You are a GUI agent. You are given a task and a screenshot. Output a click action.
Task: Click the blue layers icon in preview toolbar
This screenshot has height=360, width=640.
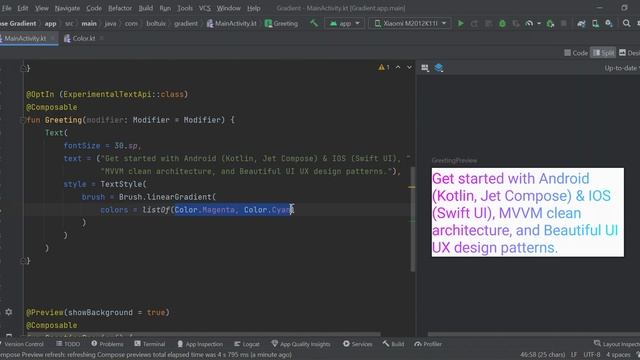coord(439,68)
